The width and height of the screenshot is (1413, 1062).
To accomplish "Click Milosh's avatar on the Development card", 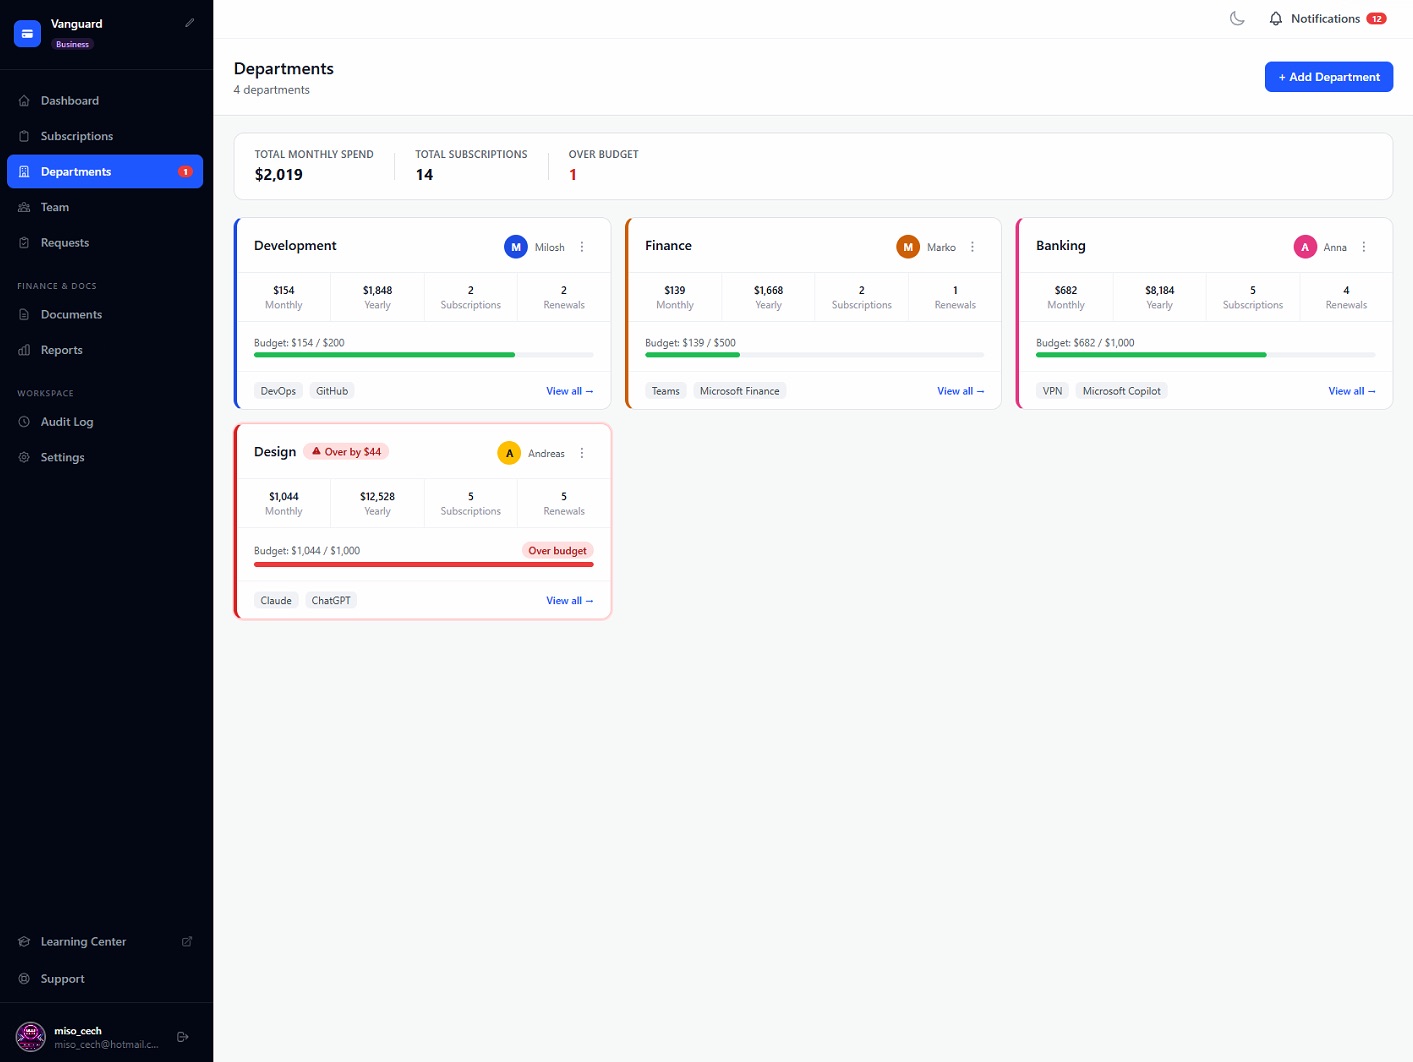I will [x=516, y=247].
